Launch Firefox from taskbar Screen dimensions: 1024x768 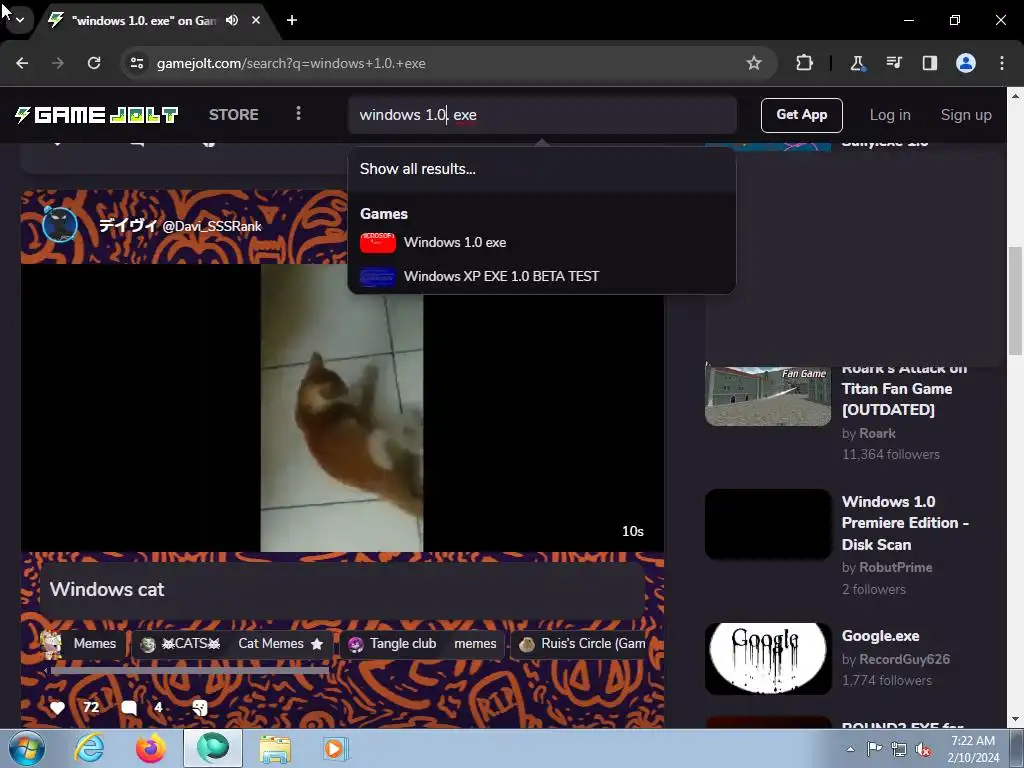pos(151,749)
